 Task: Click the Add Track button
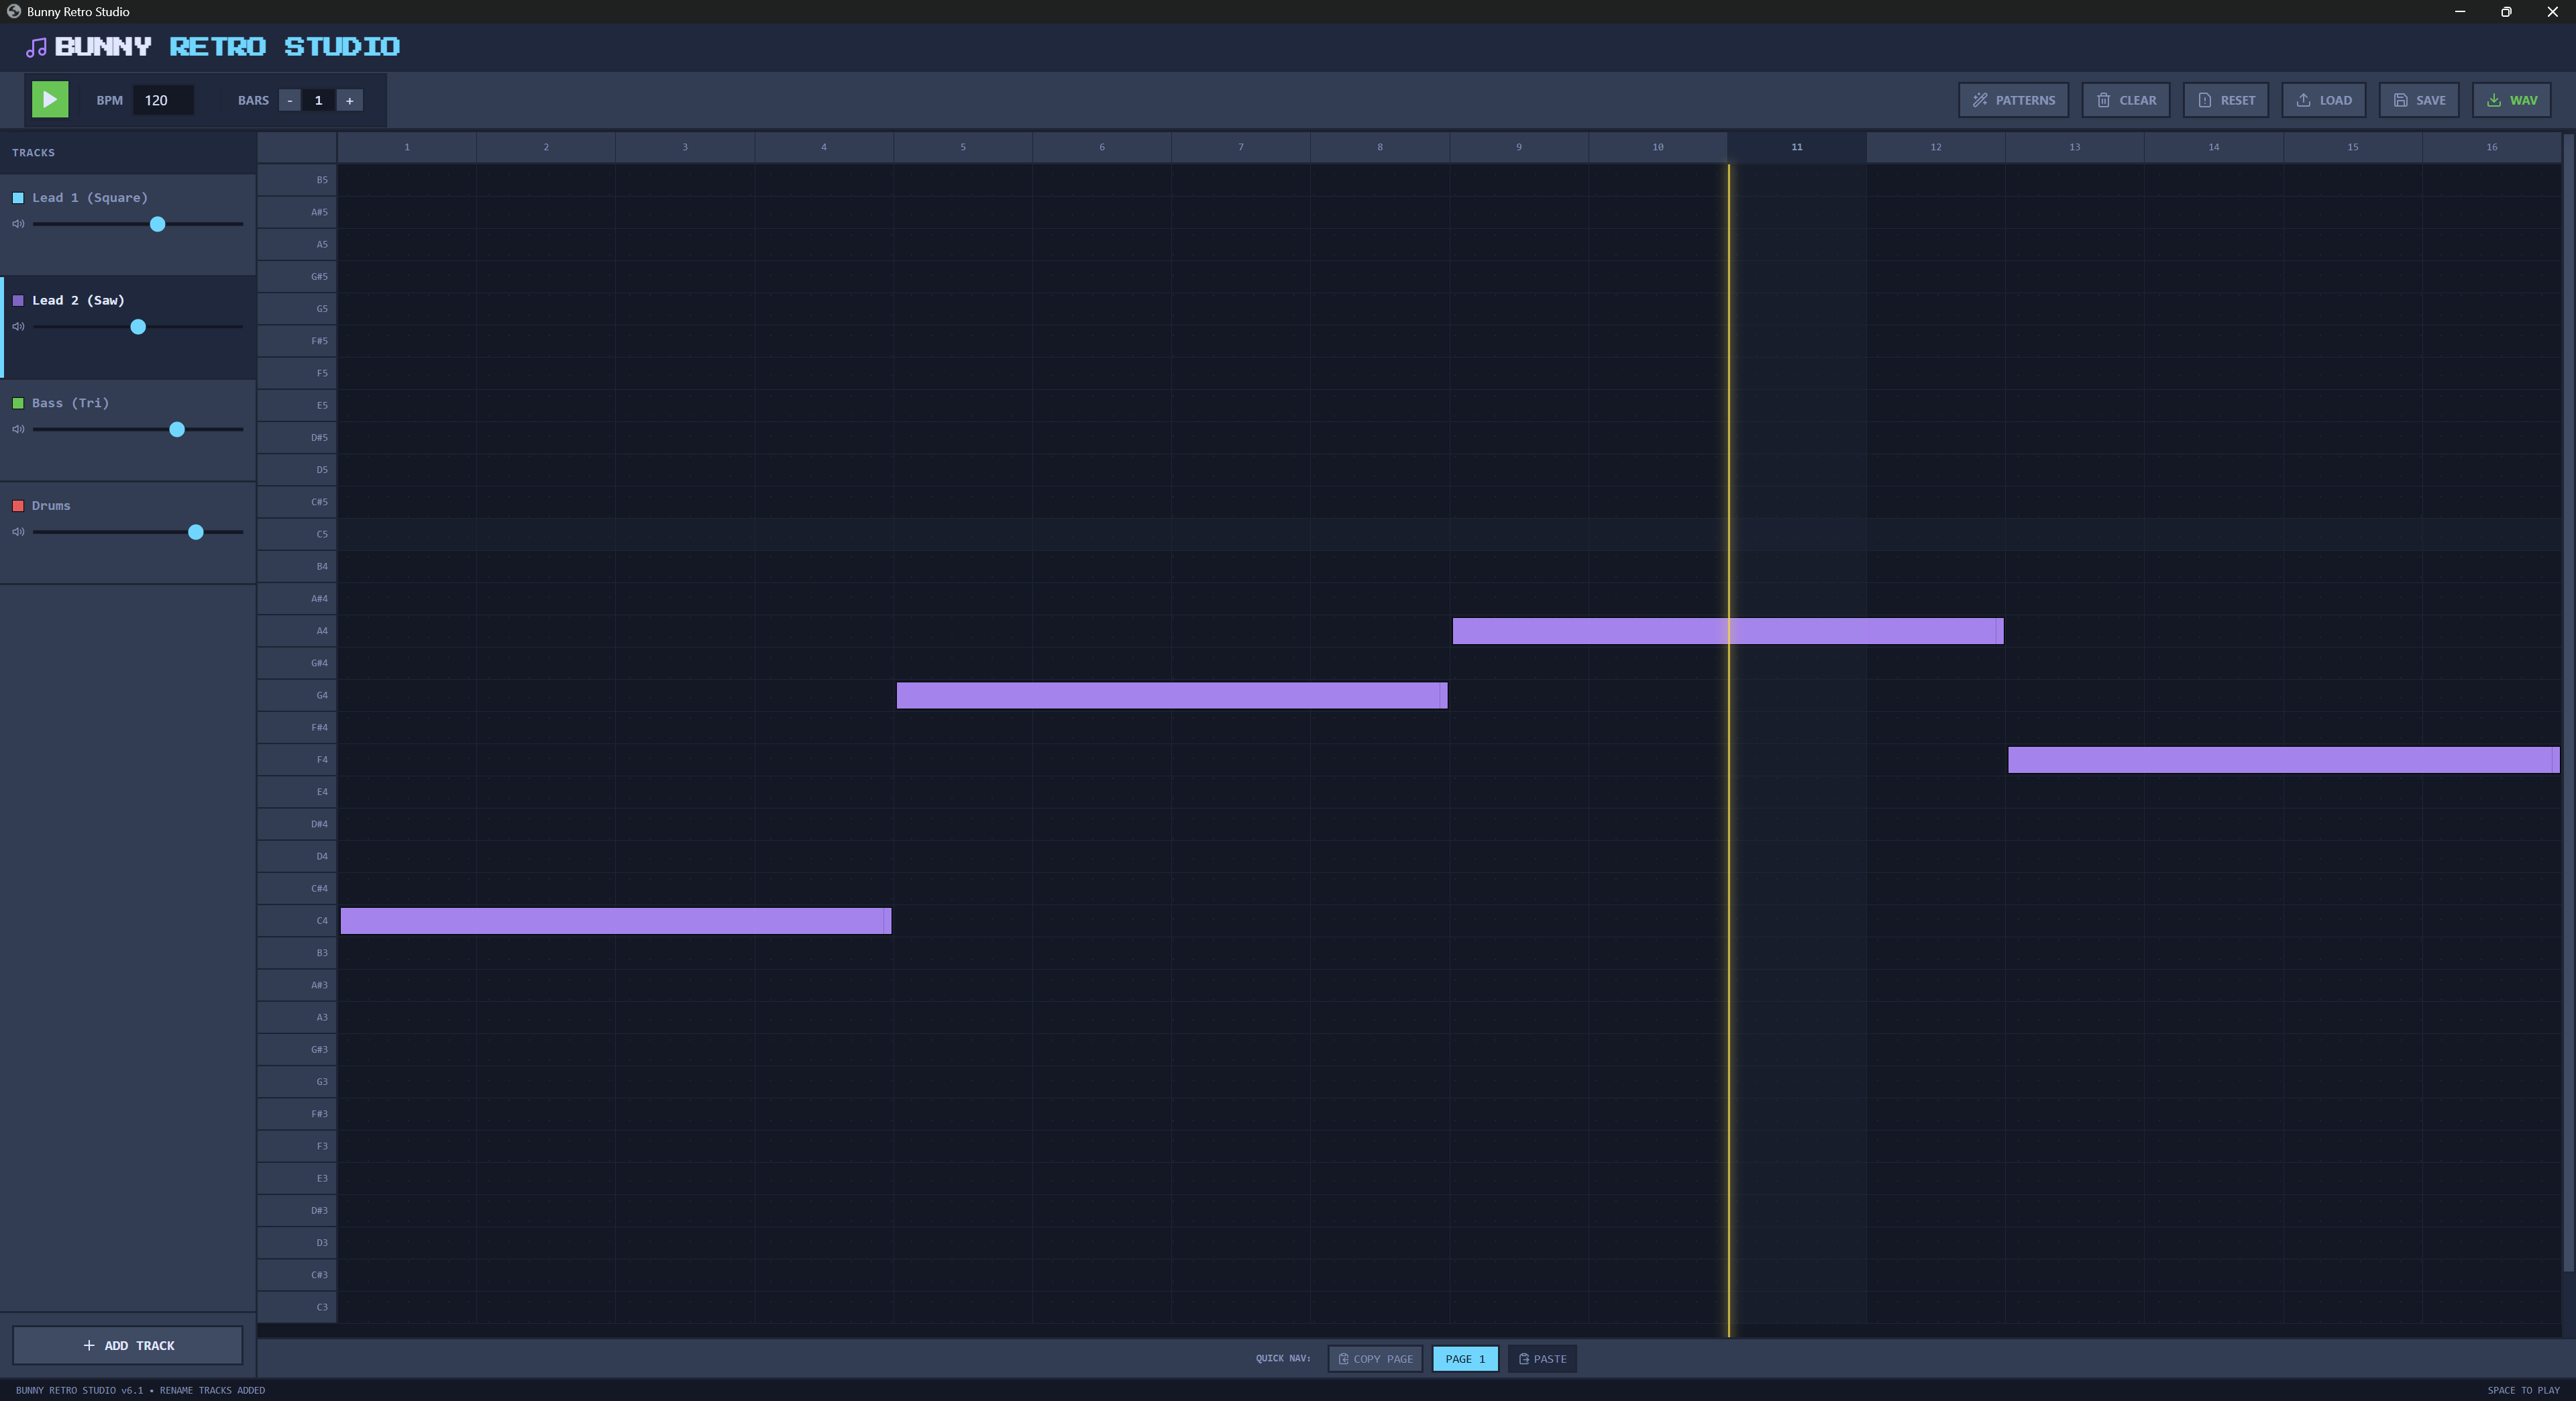pyautogui.click(x=128, y=1345)
